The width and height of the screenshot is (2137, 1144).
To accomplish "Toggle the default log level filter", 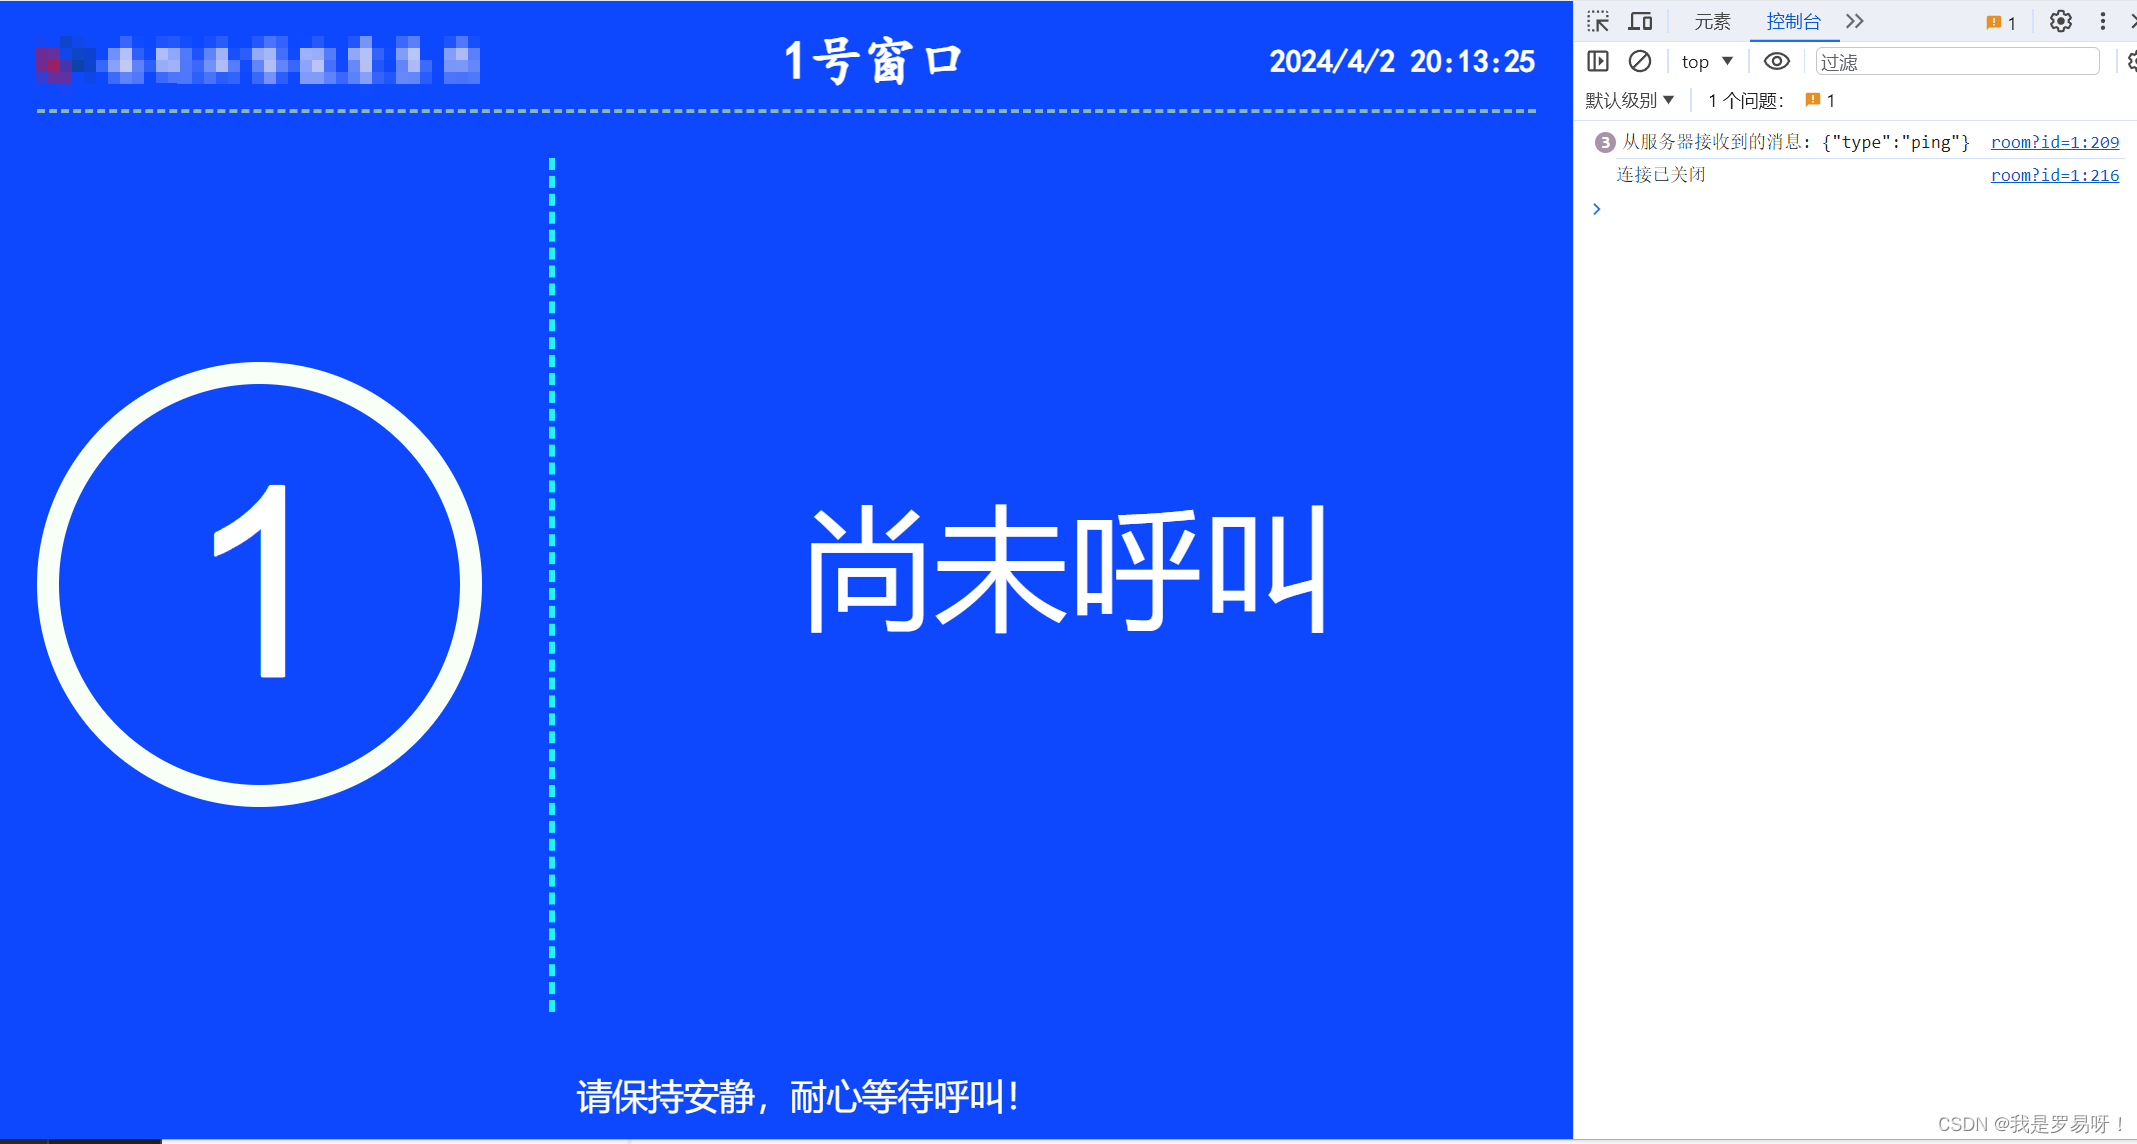I will (1630, 99).
